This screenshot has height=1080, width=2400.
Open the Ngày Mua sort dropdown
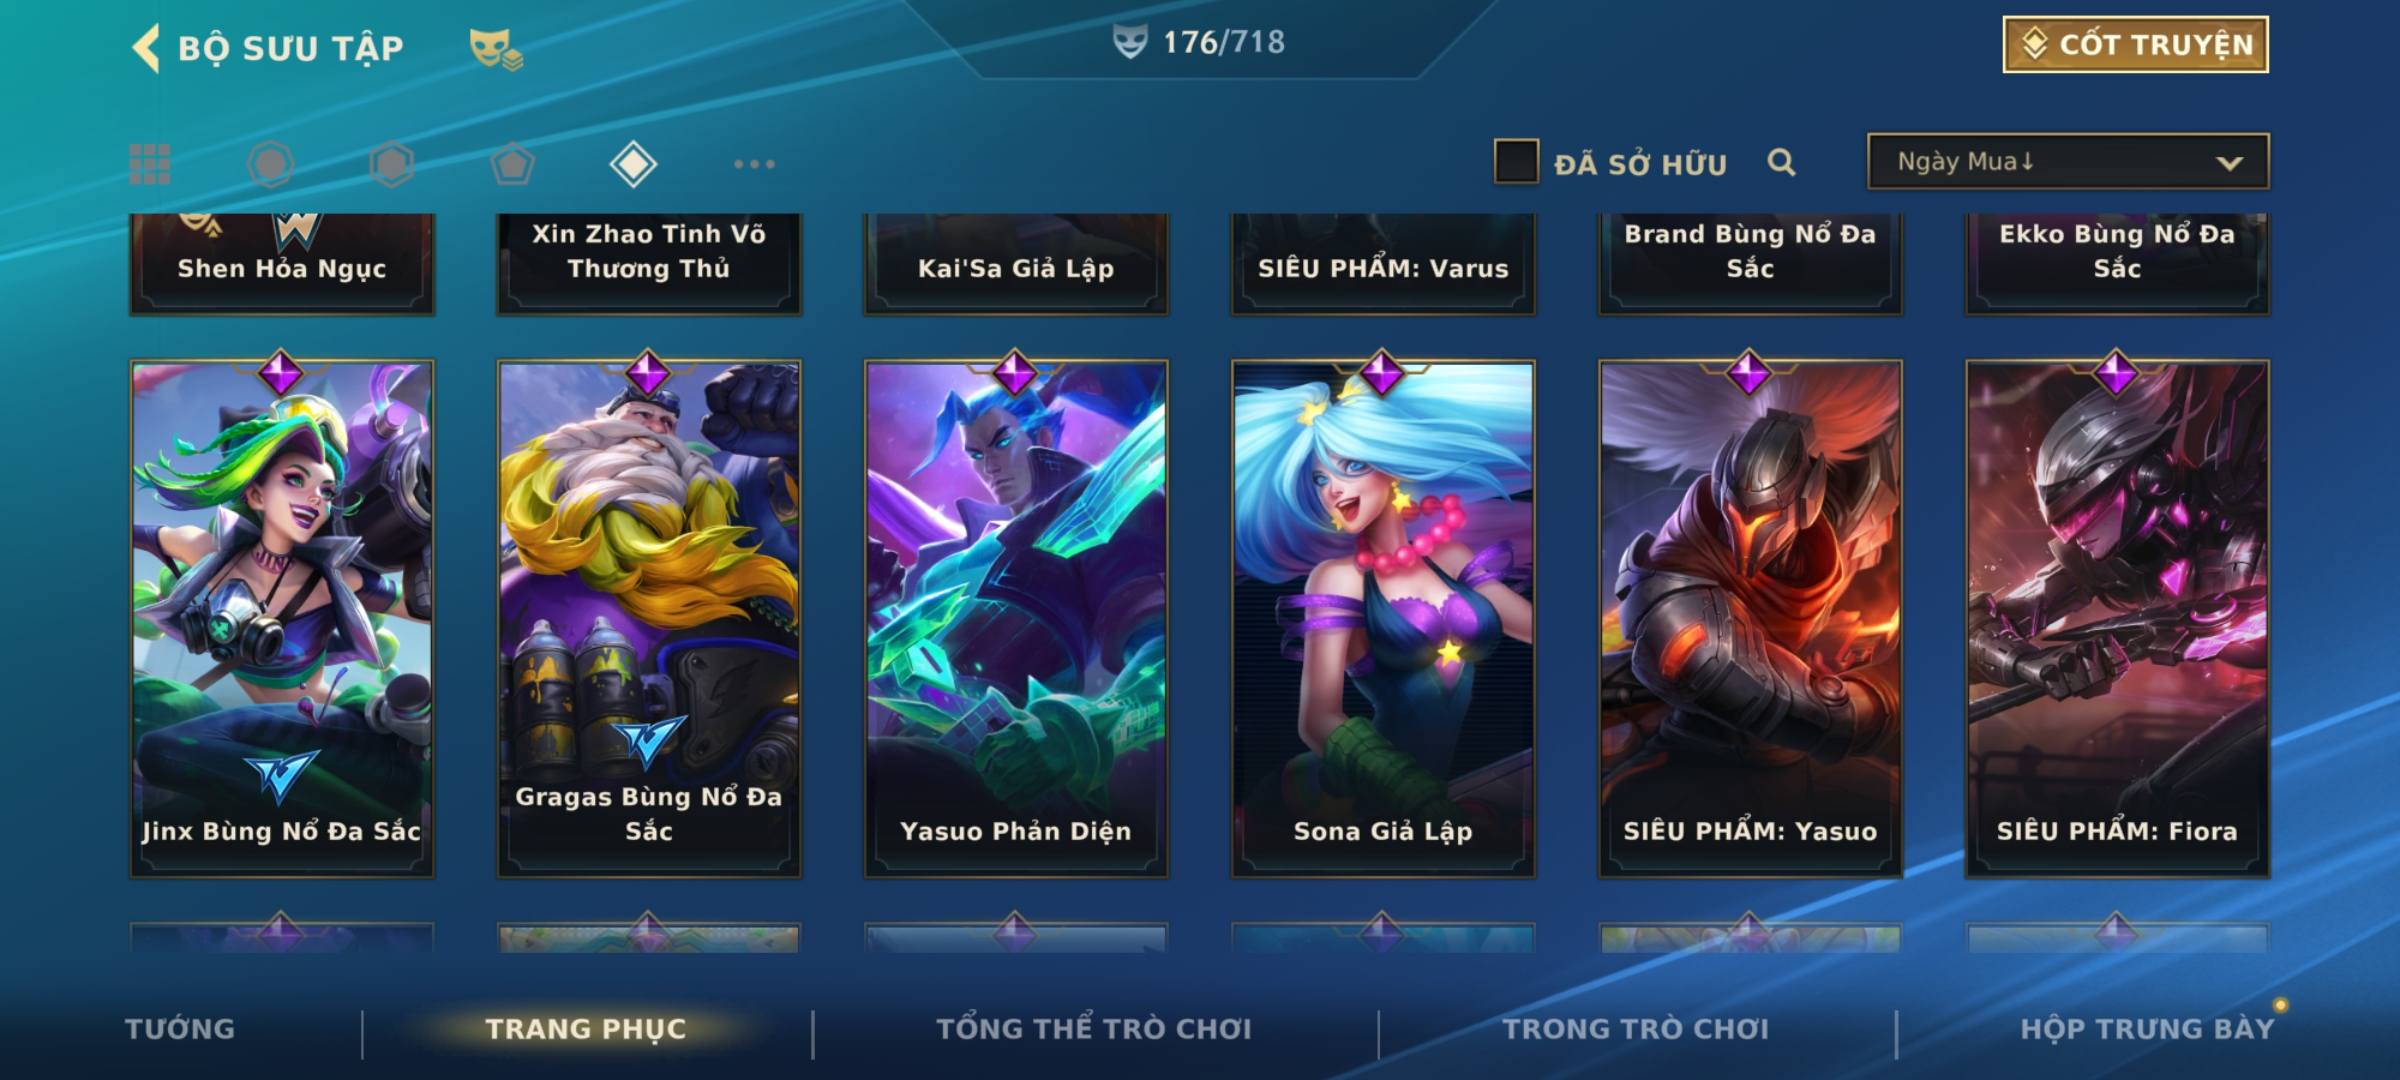pos(2068,161)
